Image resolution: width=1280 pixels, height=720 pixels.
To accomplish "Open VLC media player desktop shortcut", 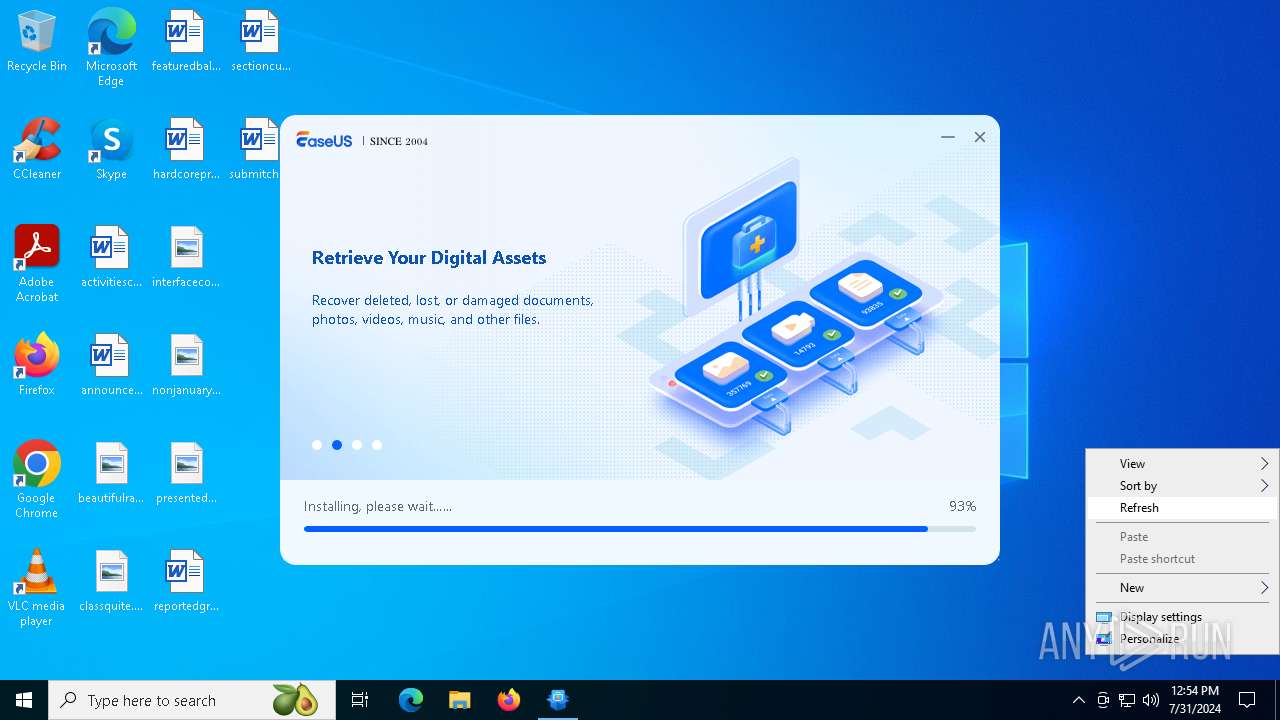I will [x=37, y=587].
